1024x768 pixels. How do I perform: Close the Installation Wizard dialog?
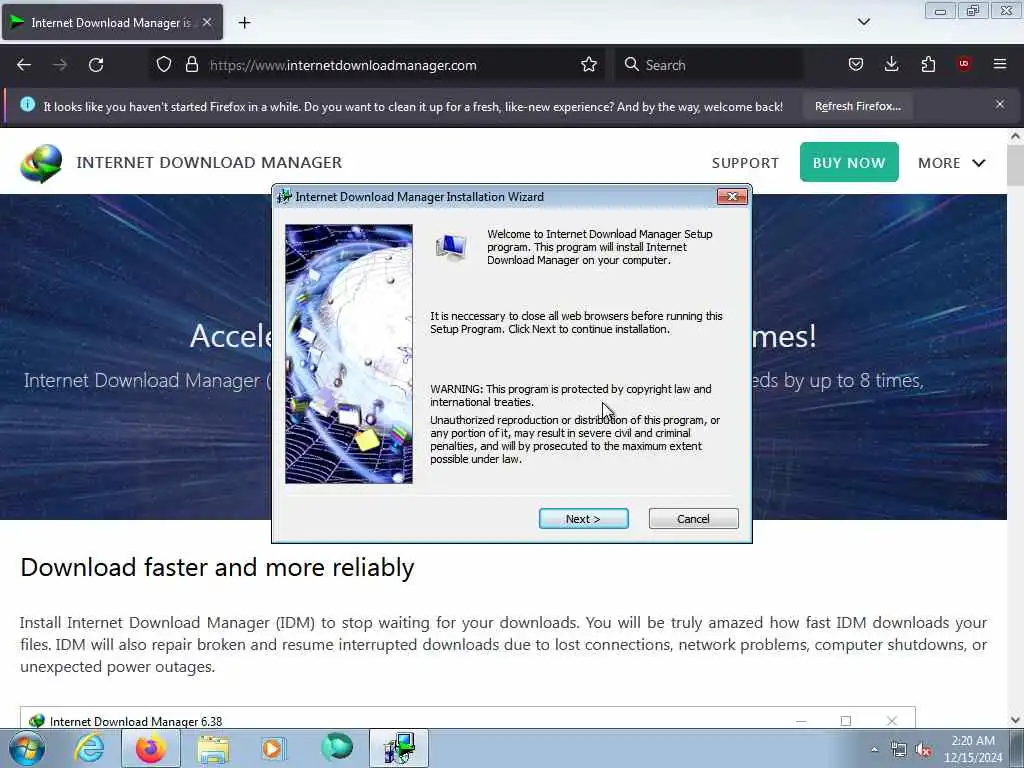pyautogui.click(x=732, y=197)
